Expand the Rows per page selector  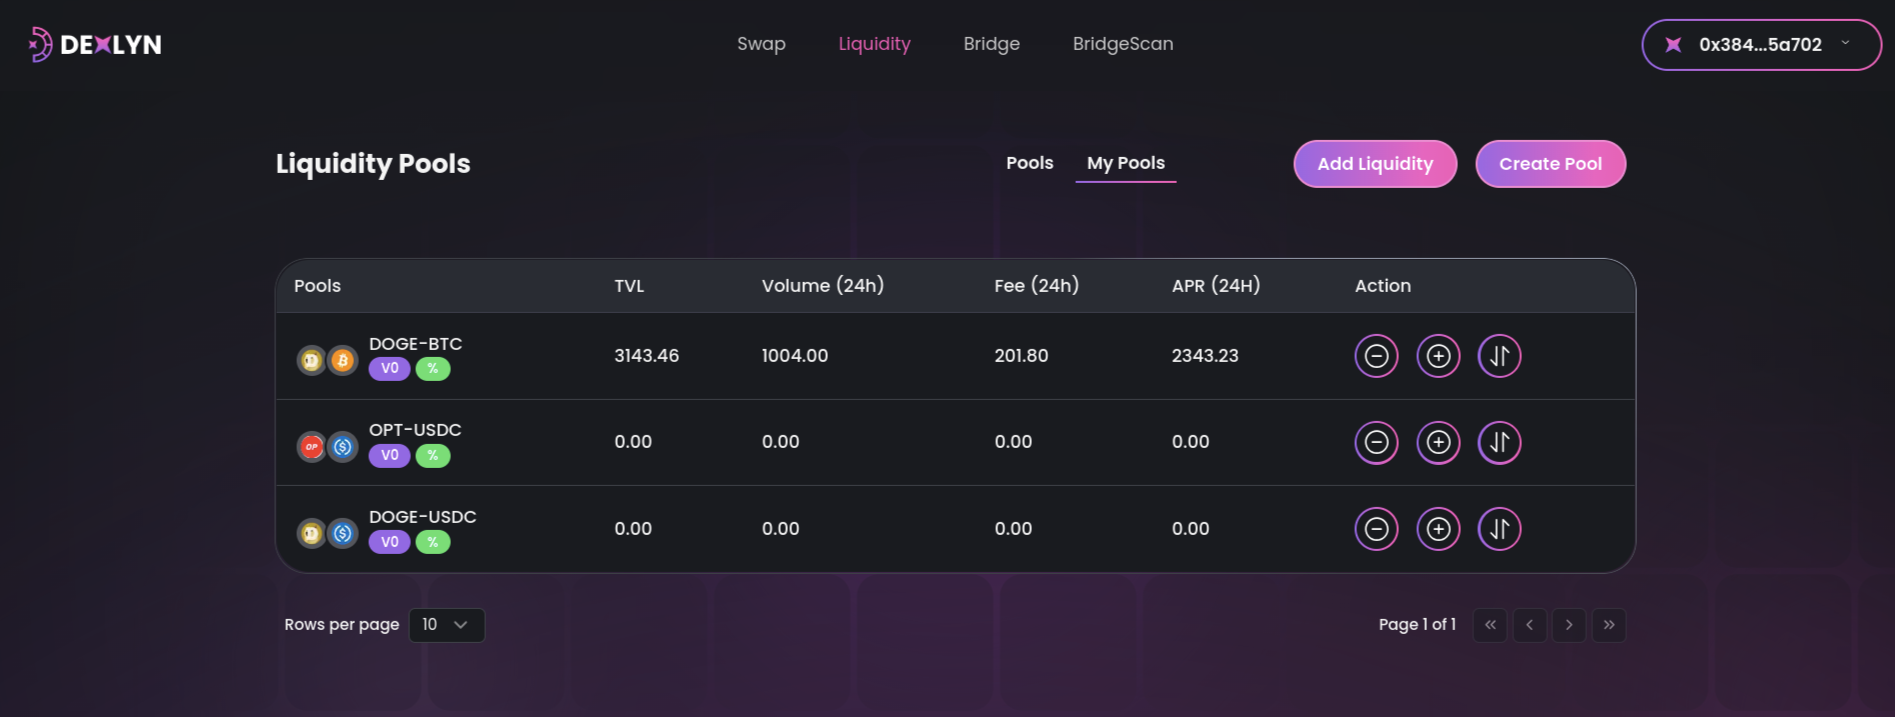click(446, 625)
